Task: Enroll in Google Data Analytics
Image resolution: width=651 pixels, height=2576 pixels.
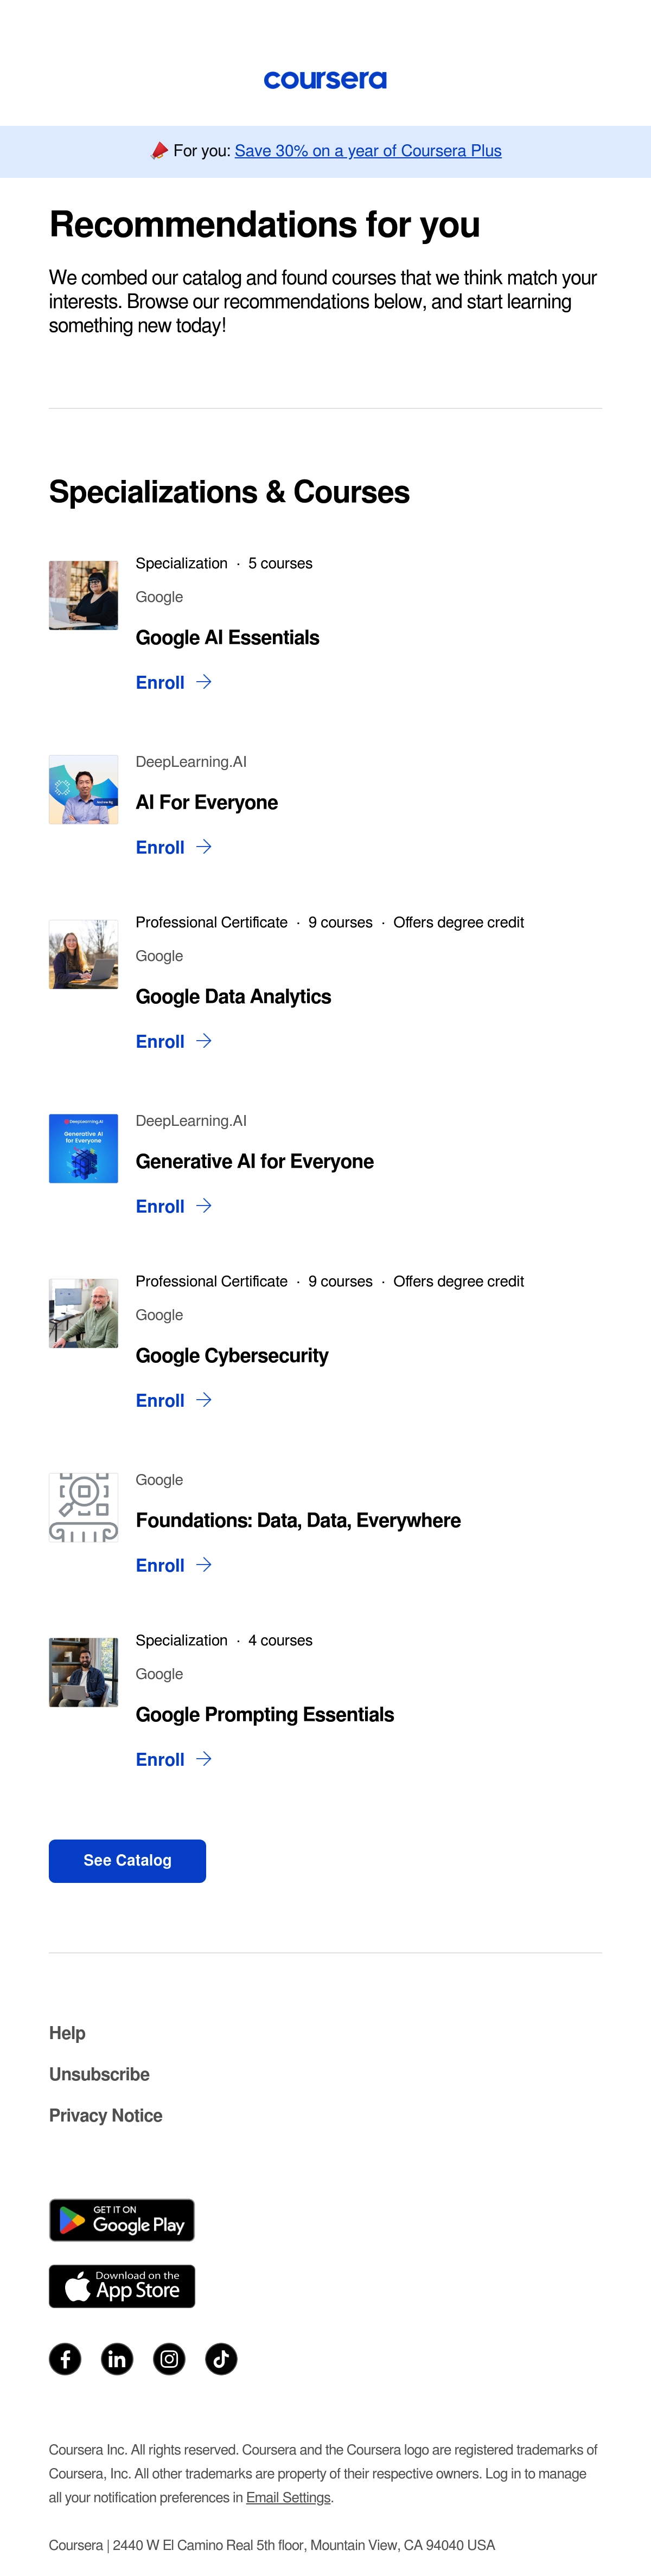Action: point(160,1042)
